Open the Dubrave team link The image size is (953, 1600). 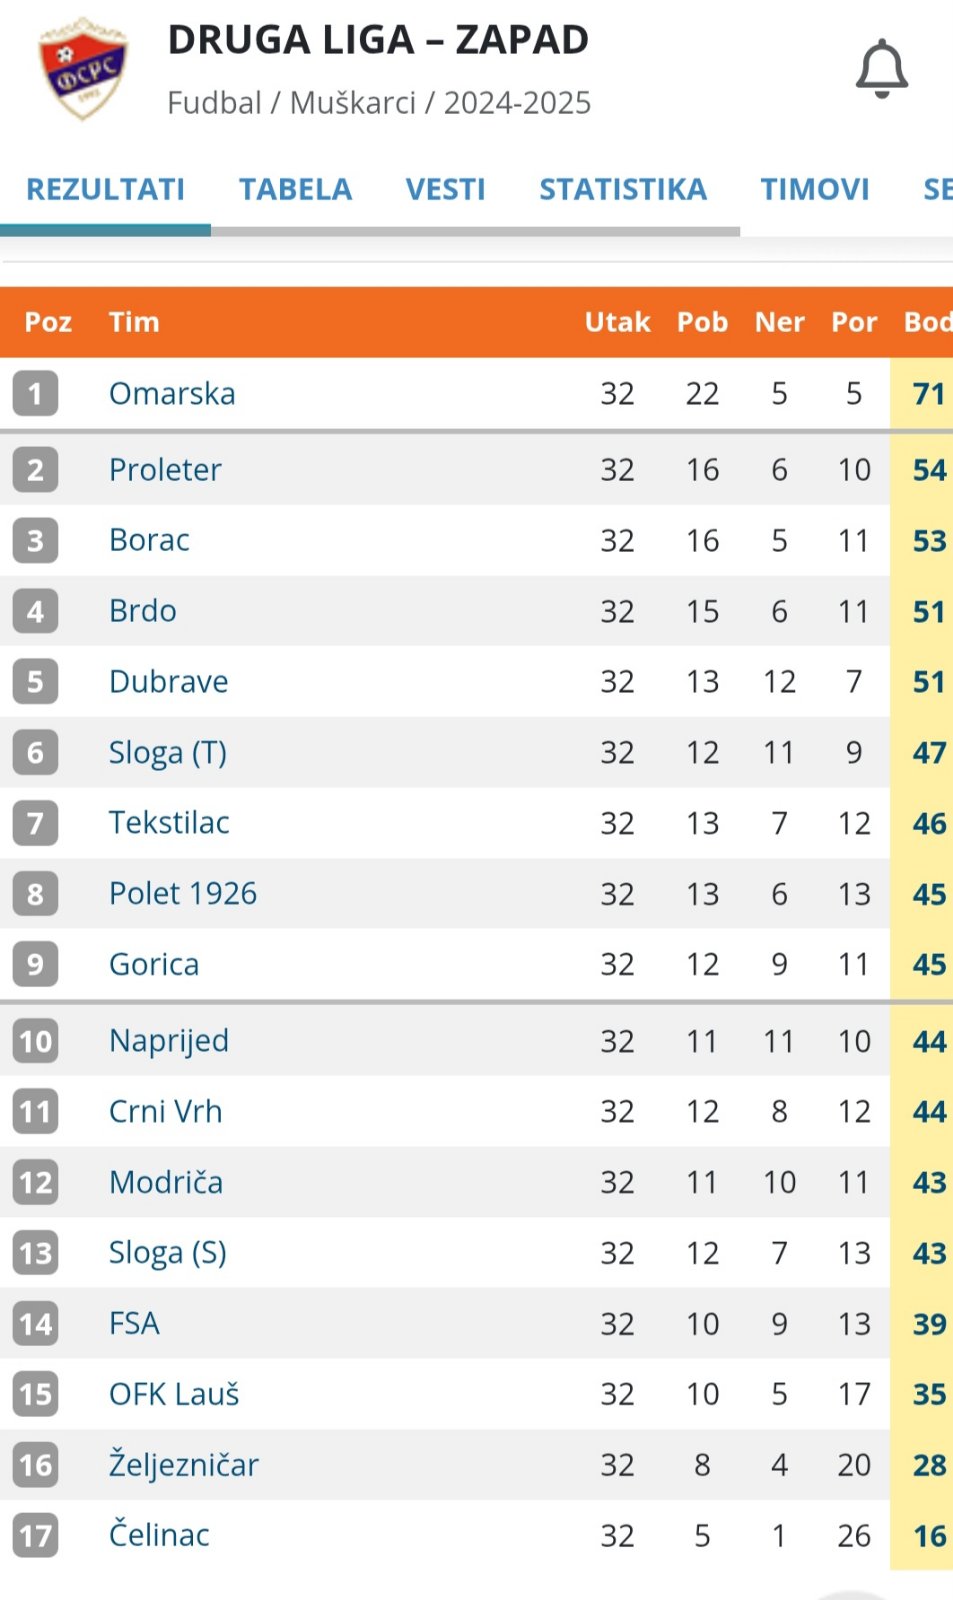click(168, 681)
